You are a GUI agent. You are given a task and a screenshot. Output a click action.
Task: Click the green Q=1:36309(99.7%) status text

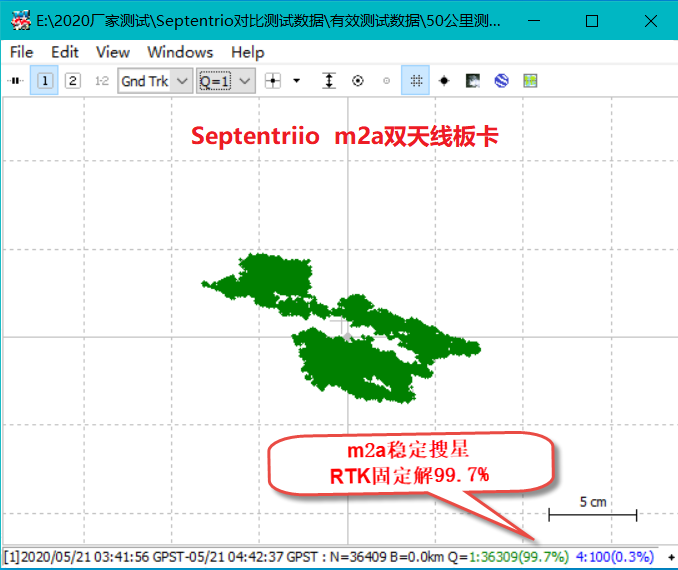pos(519,557)
